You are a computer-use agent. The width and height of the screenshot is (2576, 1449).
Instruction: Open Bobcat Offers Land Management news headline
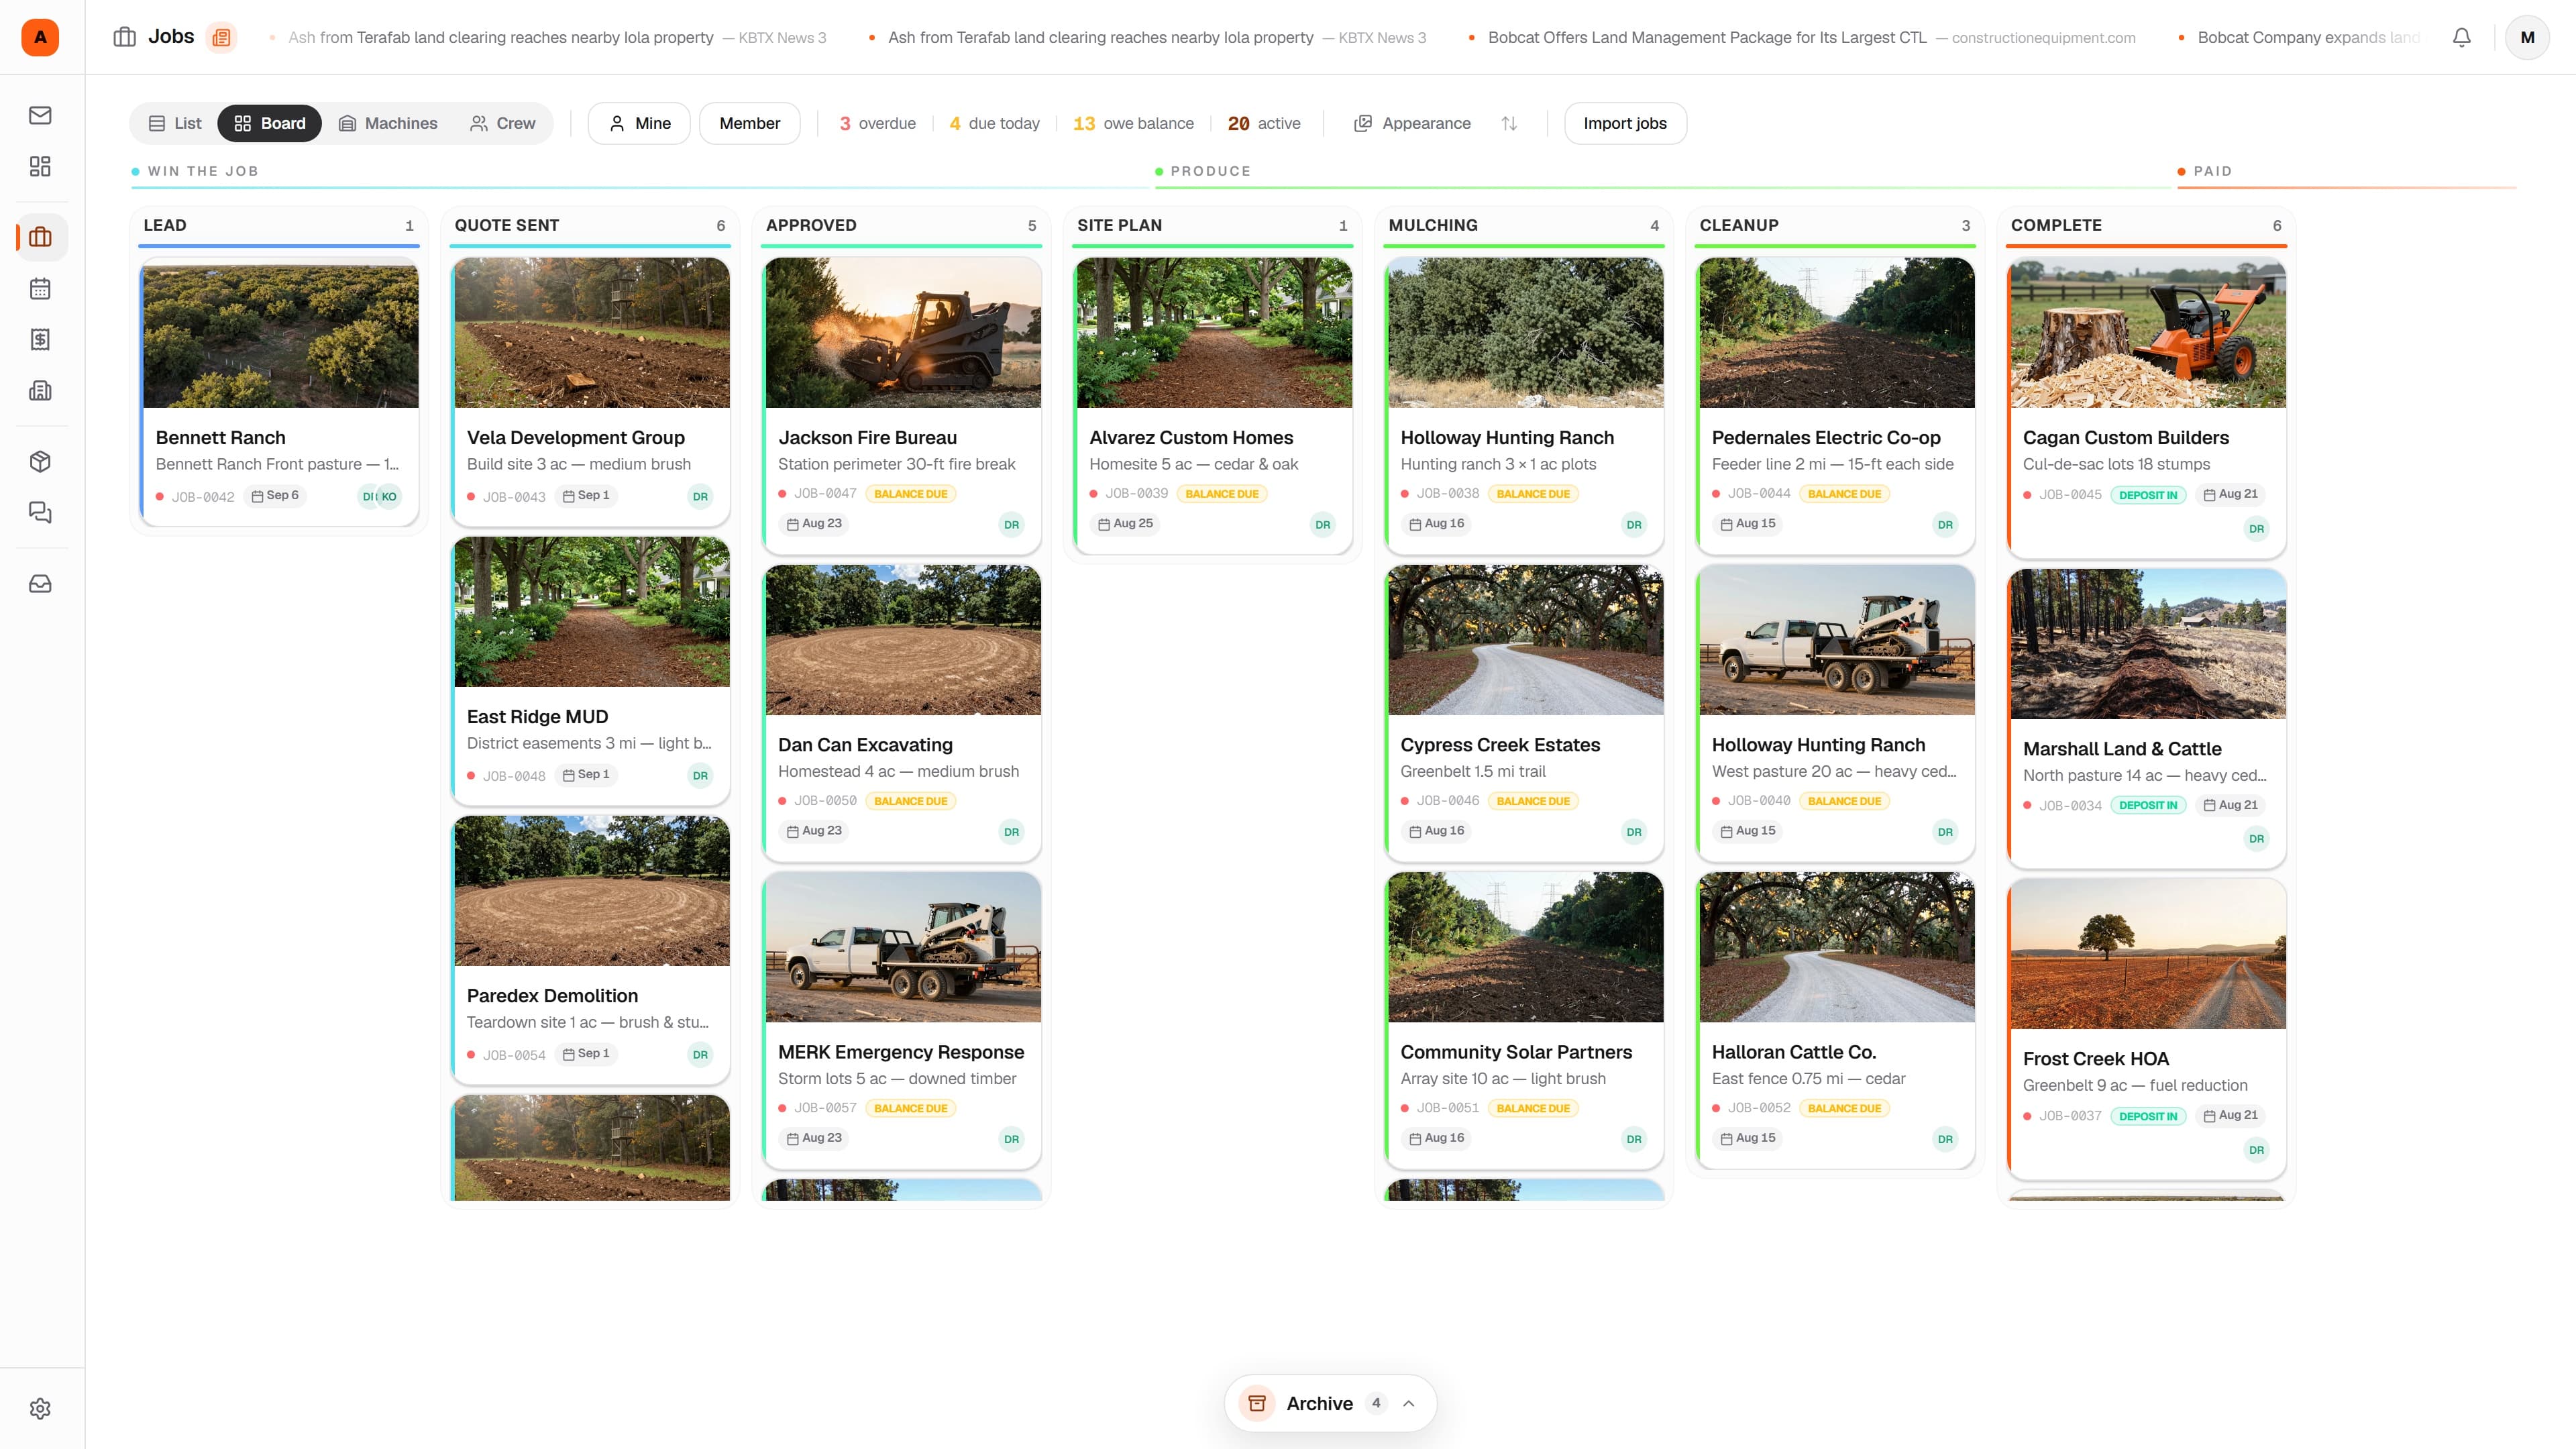[x=1707, y=37]
